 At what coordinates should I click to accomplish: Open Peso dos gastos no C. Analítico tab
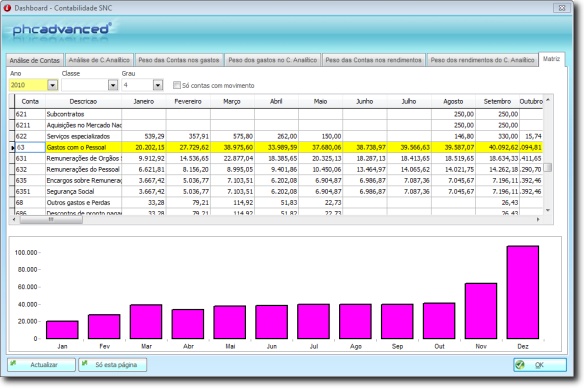coord(273,60)
